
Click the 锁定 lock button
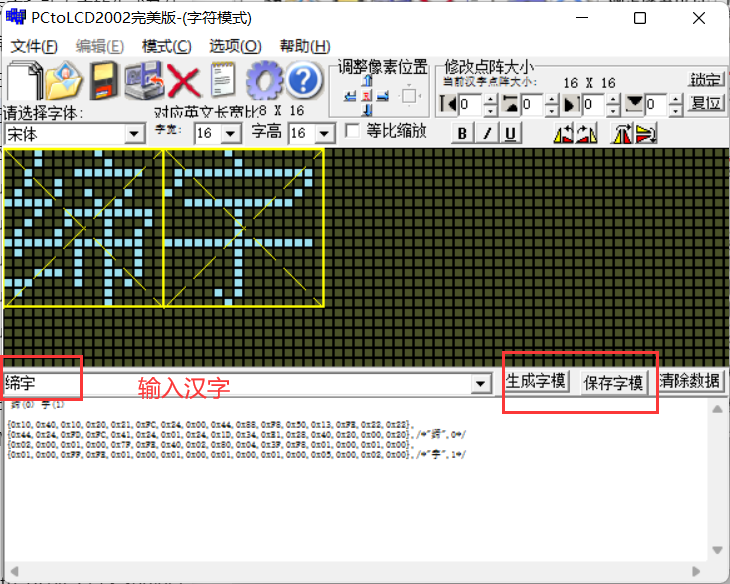[x=706, y=79]
